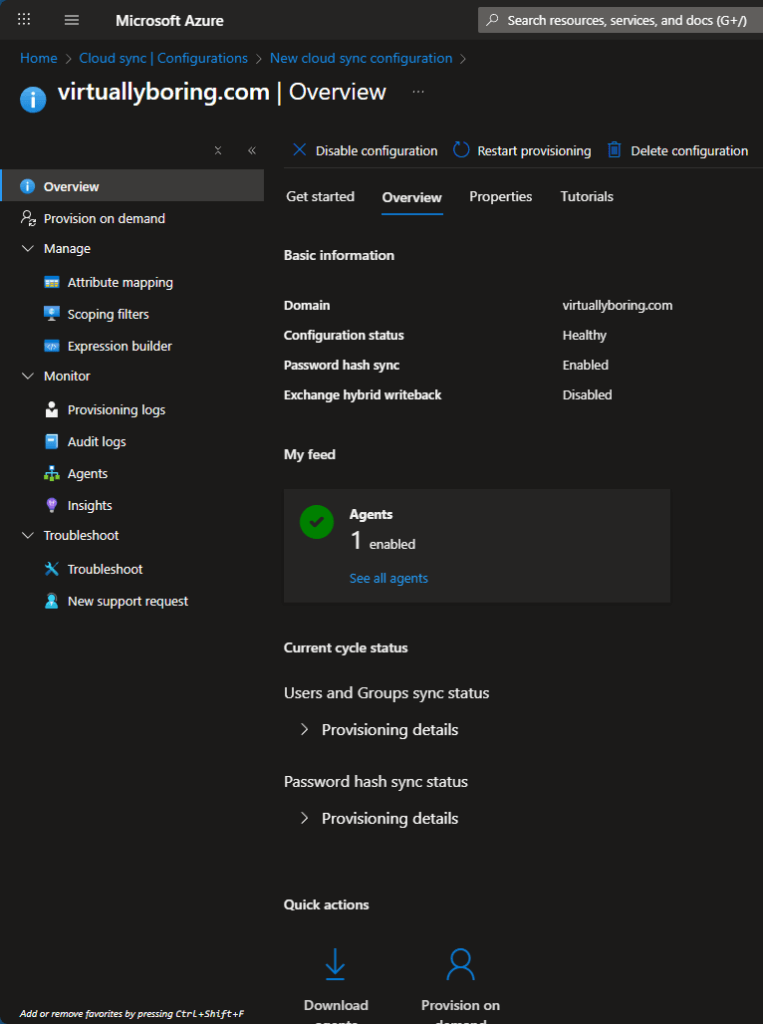Click the Troubleshoot wrench icon
763x1024 pixels.
[52, 569]
